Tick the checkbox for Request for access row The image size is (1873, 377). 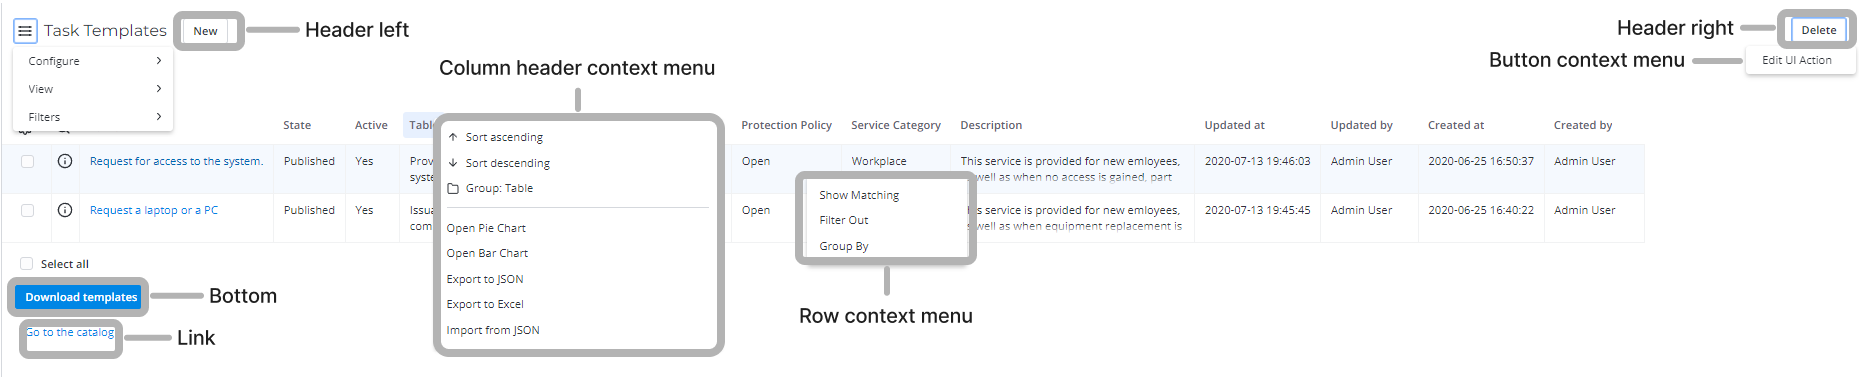point(27,161)
